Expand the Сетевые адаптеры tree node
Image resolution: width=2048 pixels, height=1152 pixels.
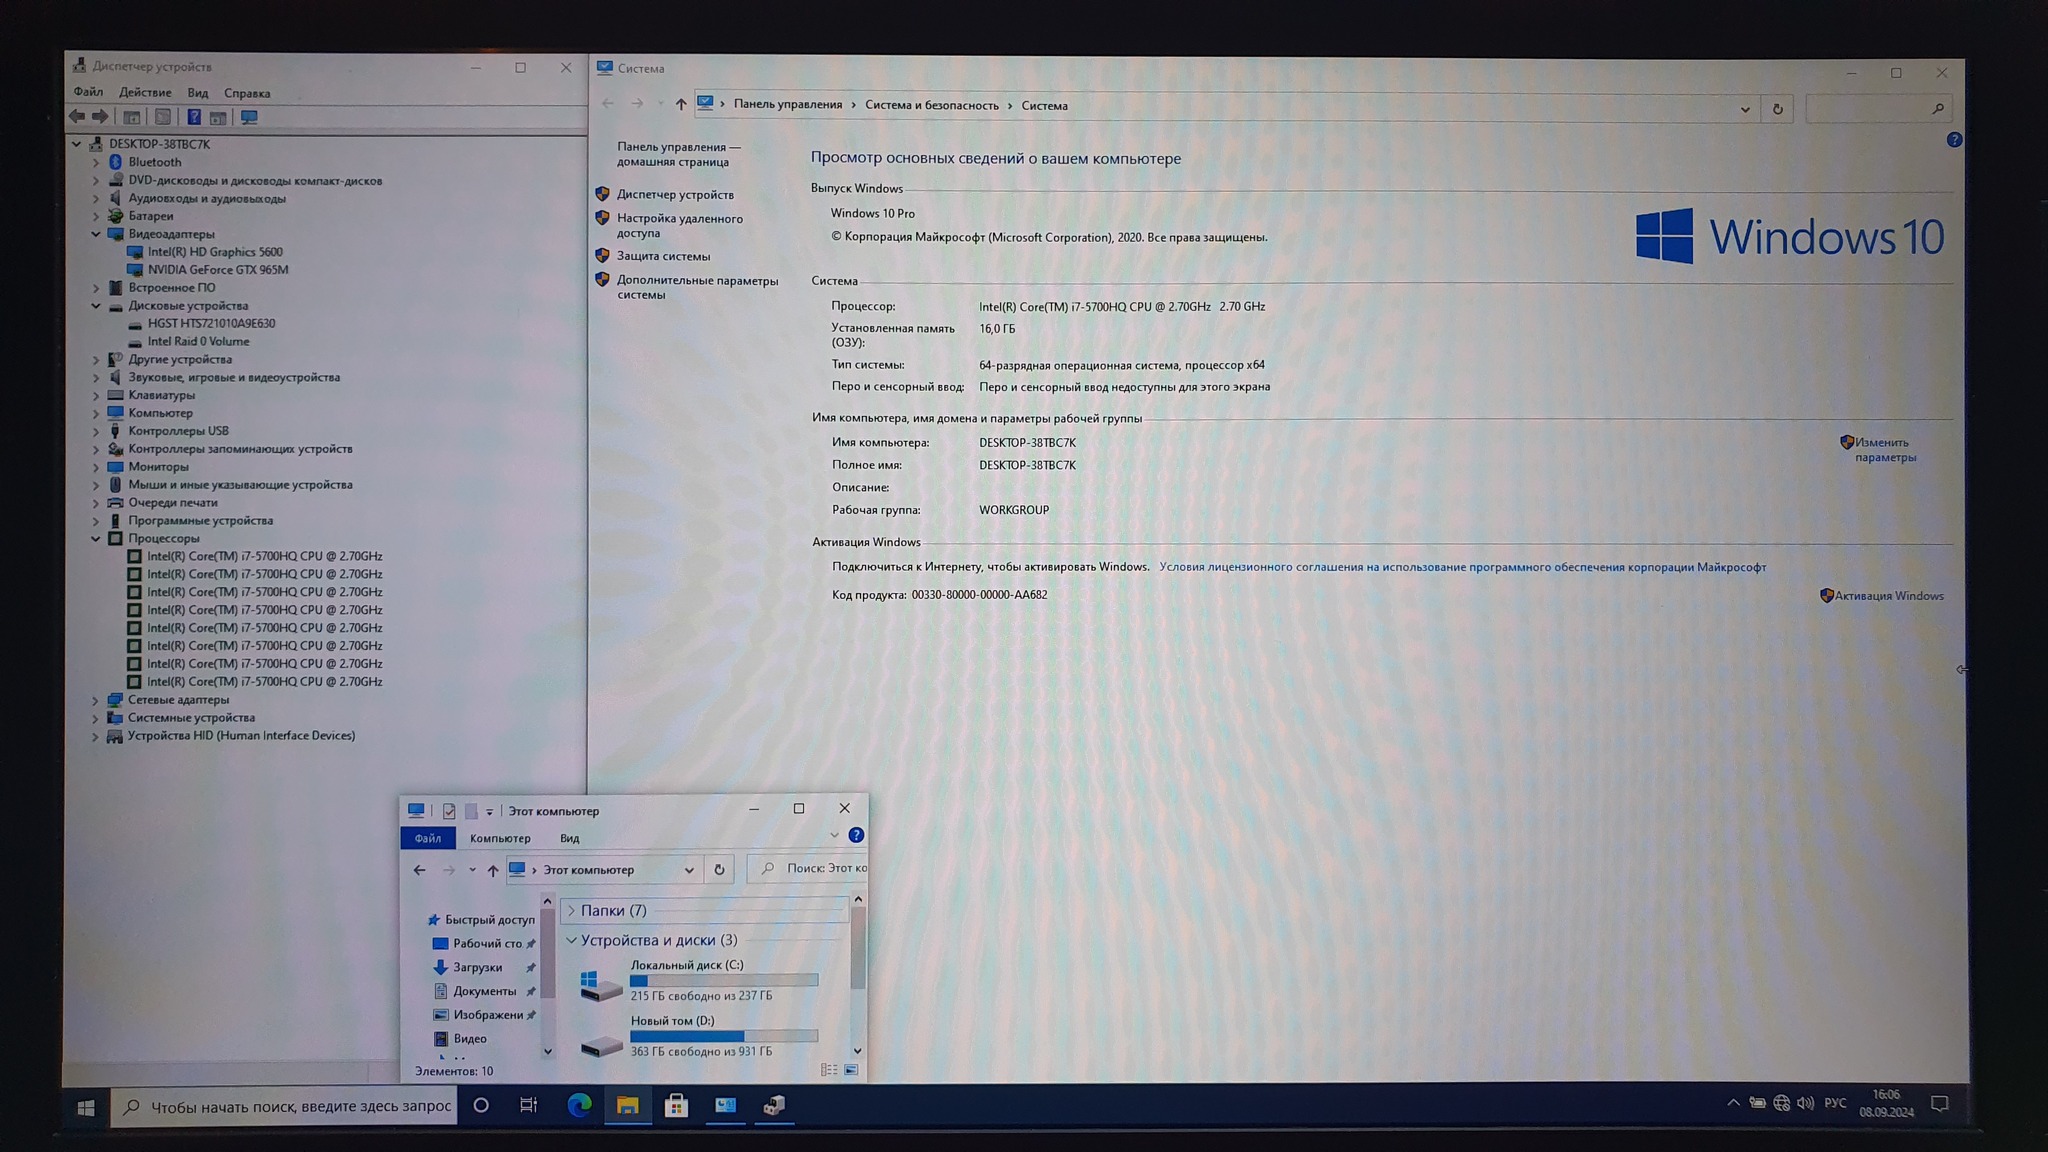click(x=96, y=700)
